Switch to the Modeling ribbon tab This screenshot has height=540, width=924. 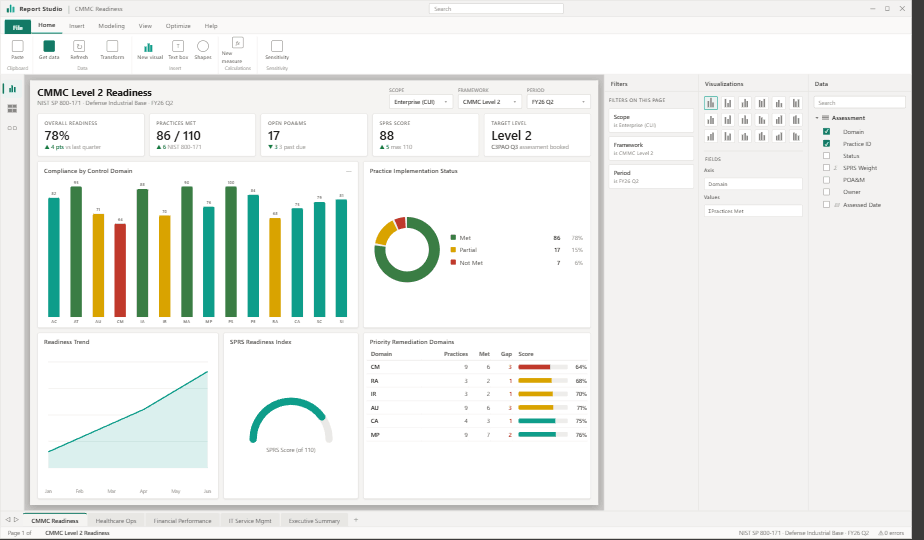[111, 26]
